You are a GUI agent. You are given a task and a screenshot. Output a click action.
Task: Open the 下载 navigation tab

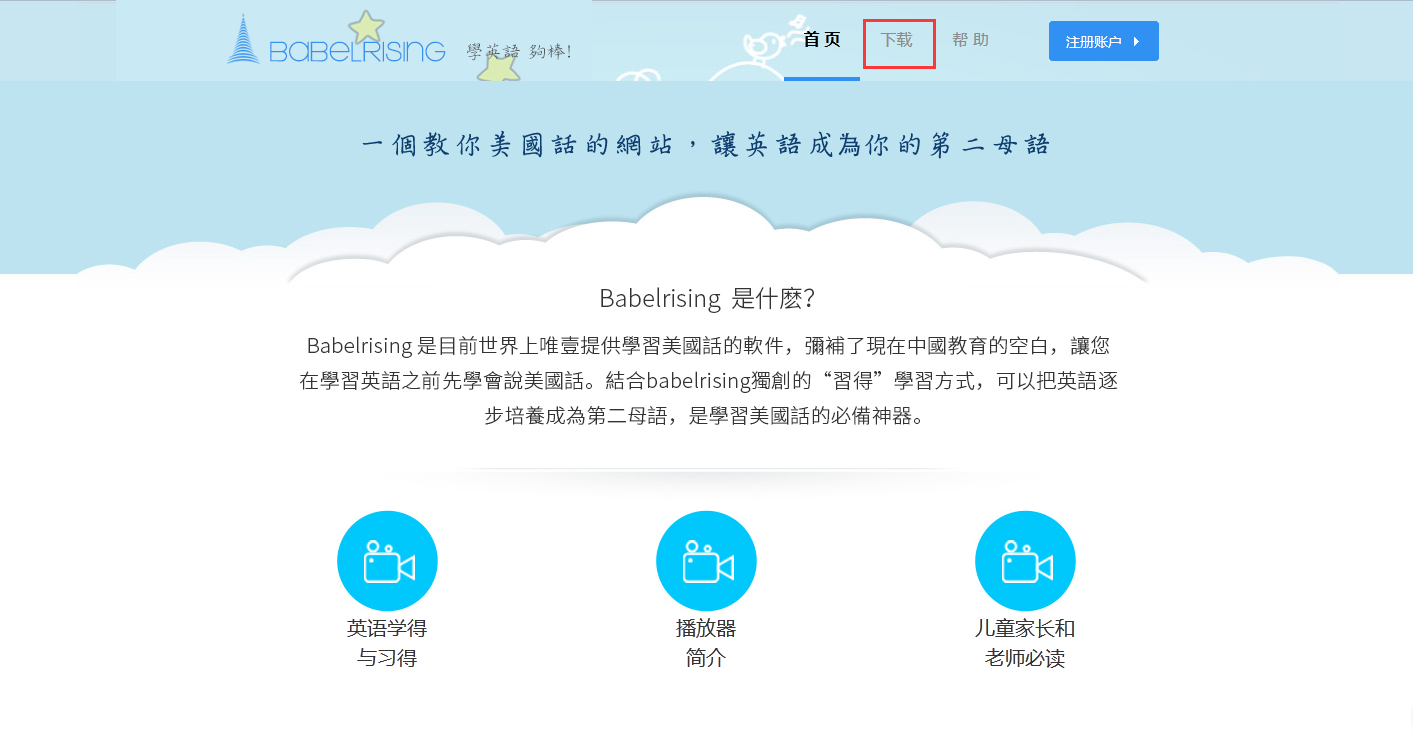coord(897,40)
